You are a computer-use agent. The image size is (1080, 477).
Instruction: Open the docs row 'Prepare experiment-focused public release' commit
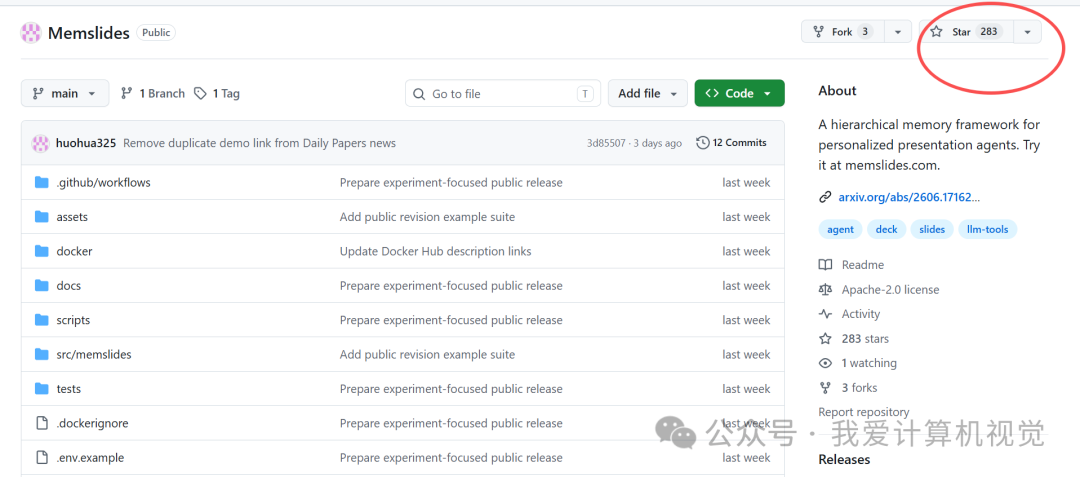451,286
